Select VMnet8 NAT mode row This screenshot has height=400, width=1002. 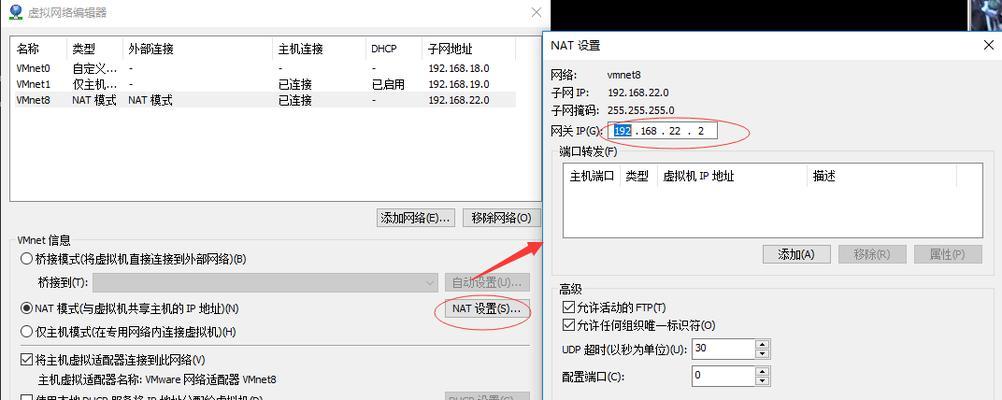pyautogui.click(x=263, y=100)
